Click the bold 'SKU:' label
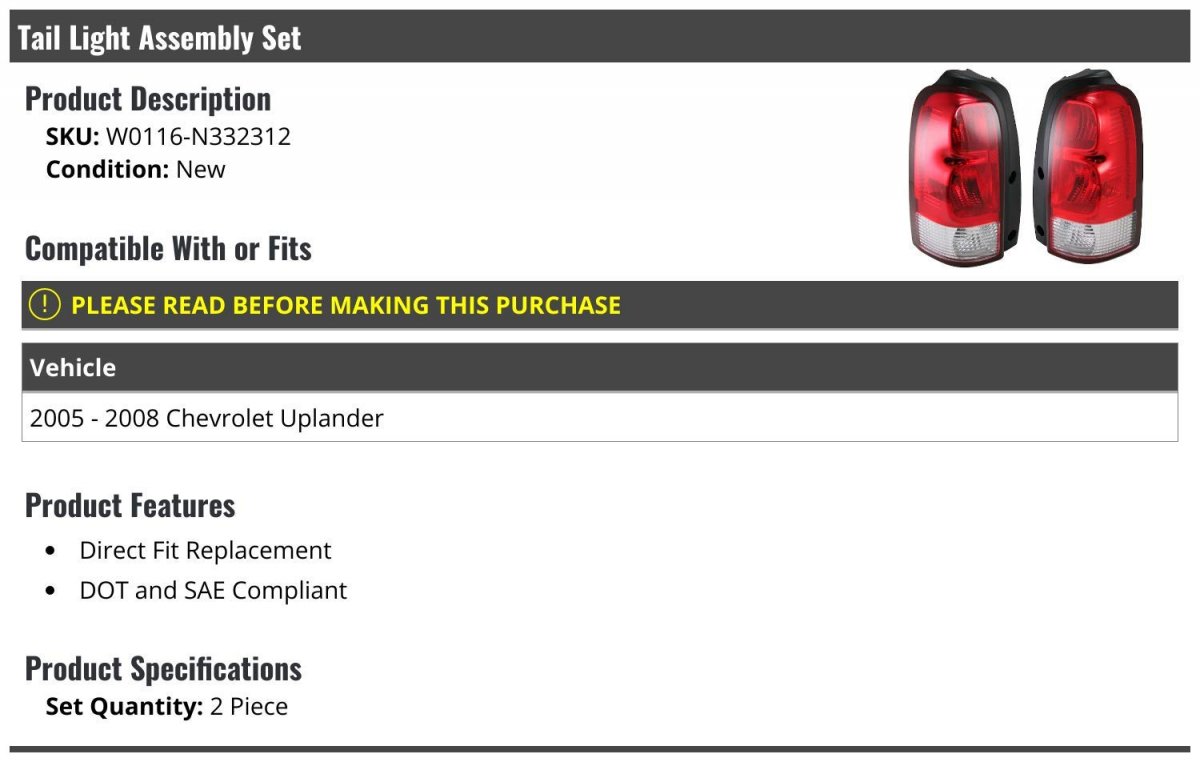The height and width of the screenshot is (762, 1200). (x=72, y=137)
